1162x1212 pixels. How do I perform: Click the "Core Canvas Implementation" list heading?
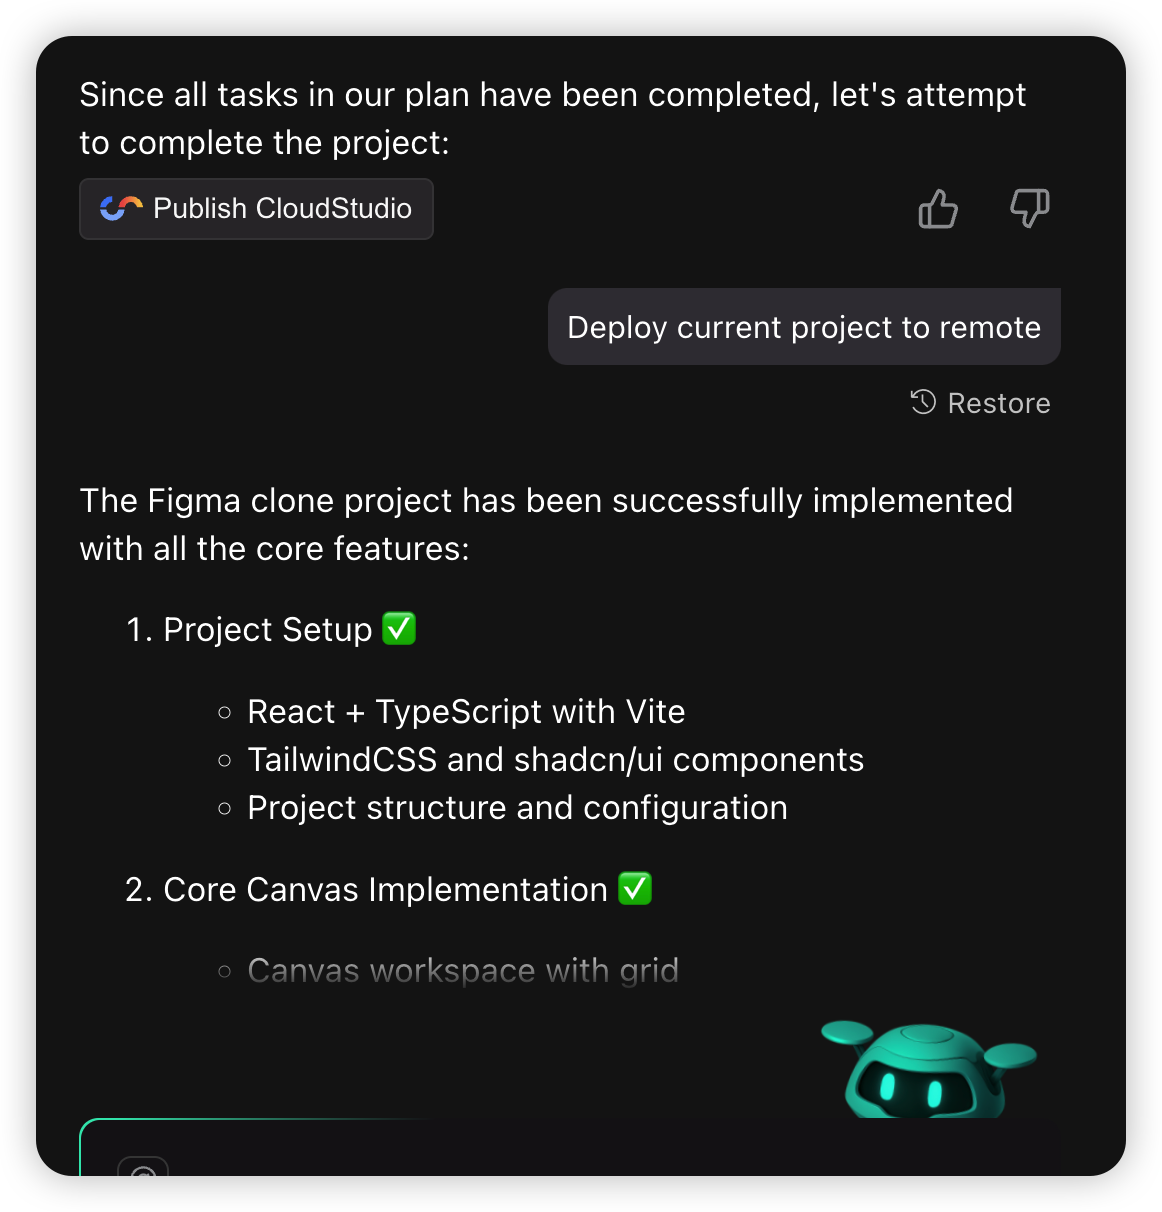(385, 889)
